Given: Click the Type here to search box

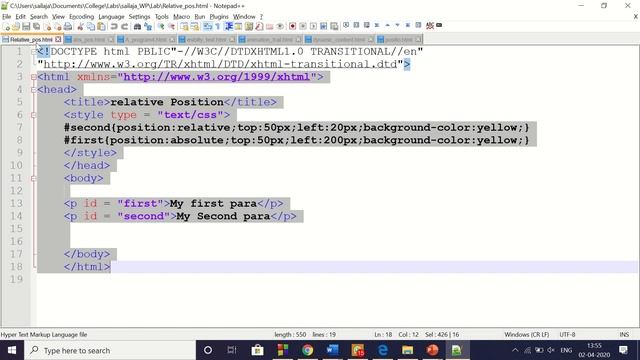Looking at the screenshot, I should tap(110, 350).
